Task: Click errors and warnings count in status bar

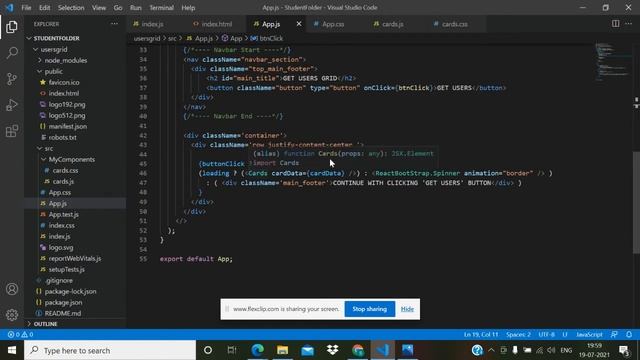Action: 20,334
